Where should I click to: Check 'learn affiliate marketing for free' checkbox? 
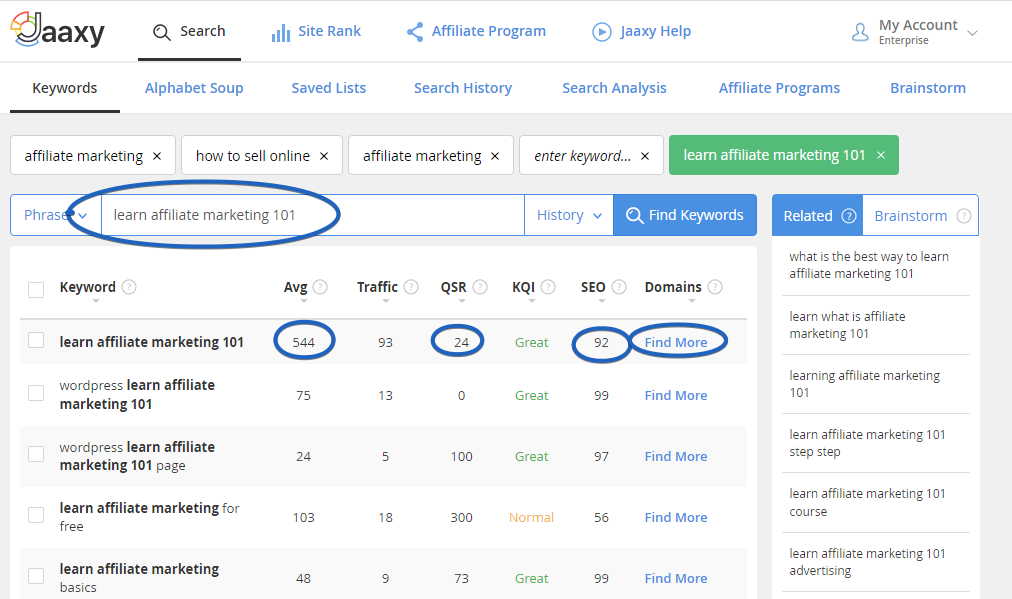click(36, 515)
